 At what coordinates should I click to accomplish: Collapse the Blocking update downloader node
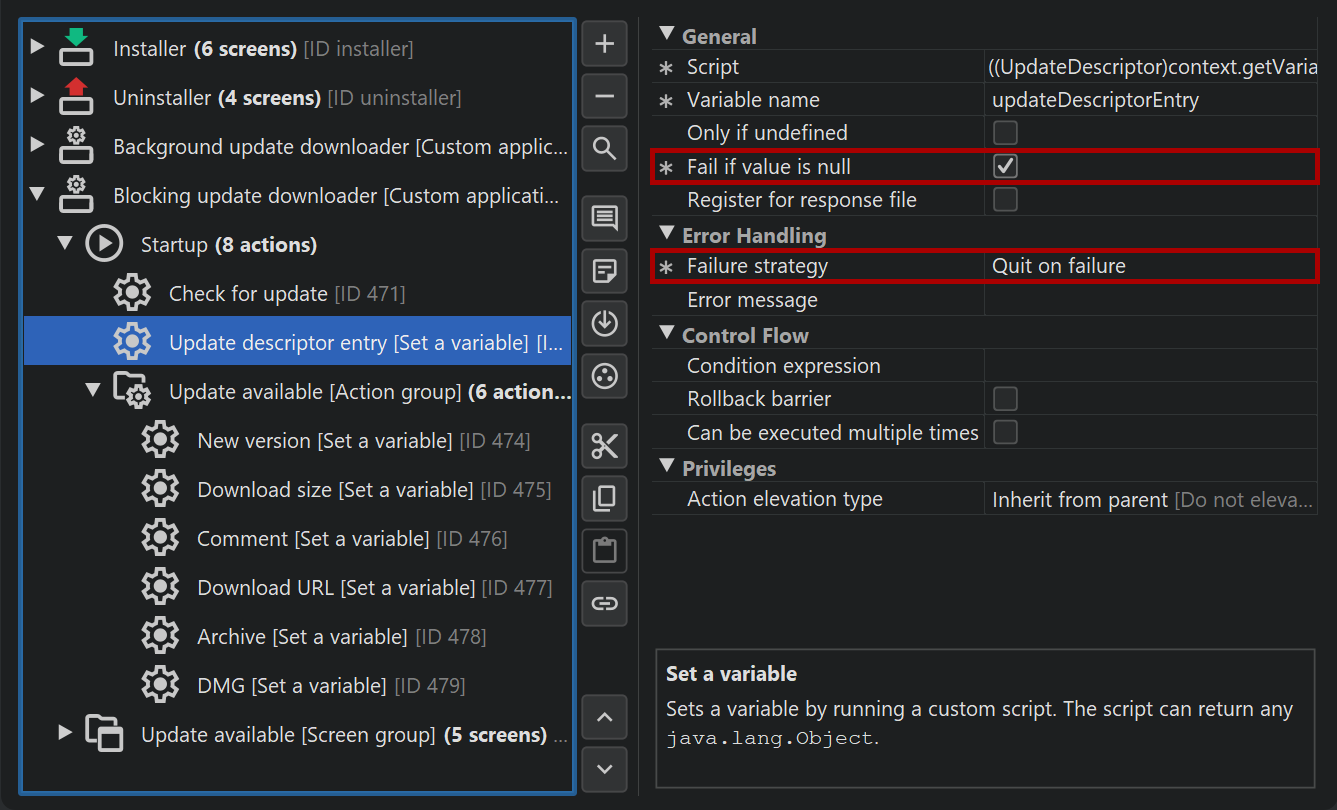37,195
